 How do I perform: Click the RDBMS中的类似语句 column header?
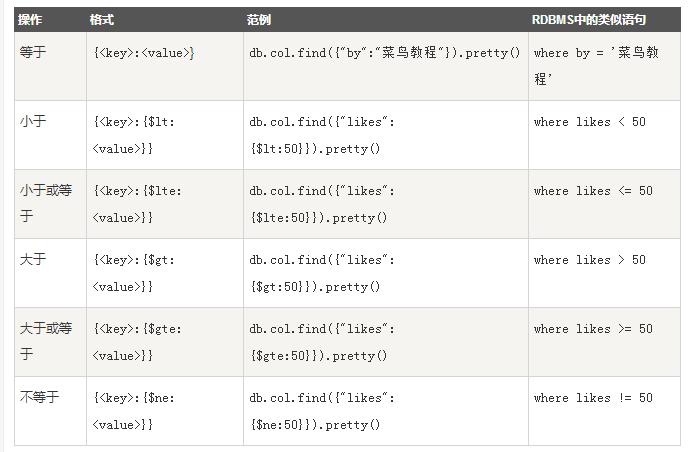point(604,19)
